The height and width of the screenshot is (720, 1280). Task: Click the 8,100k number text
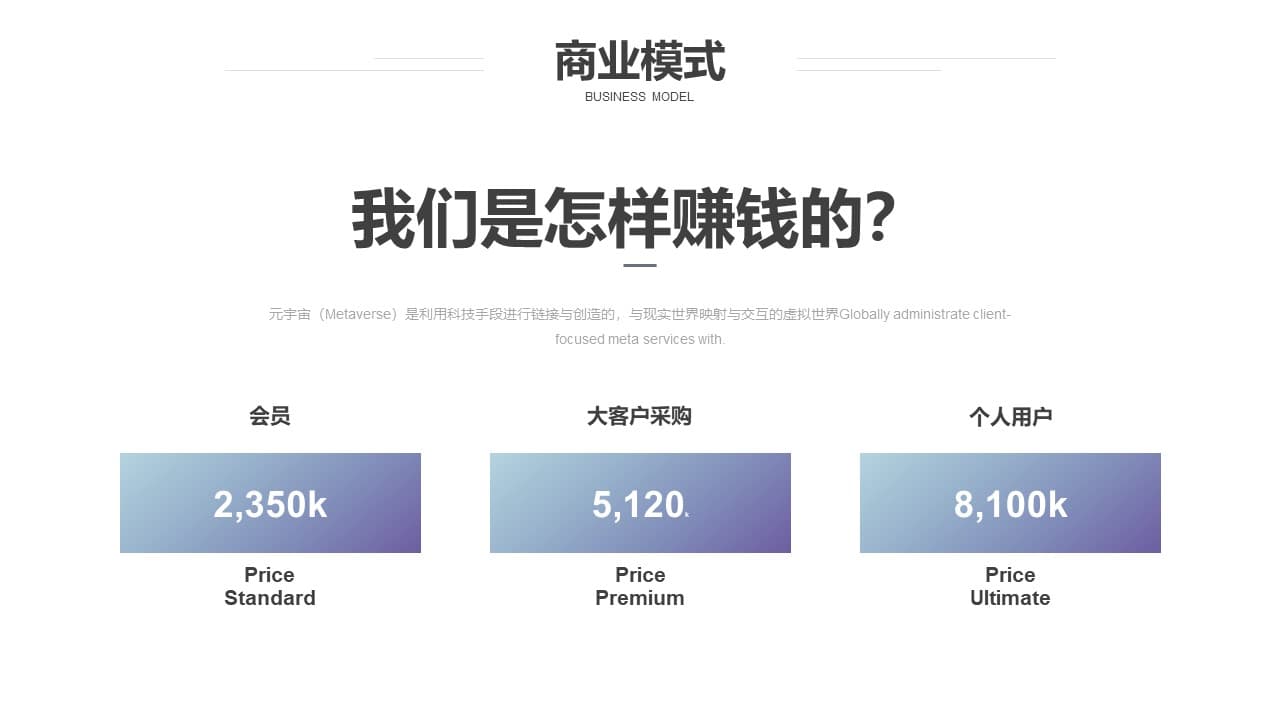click(x=1010, y=505)
